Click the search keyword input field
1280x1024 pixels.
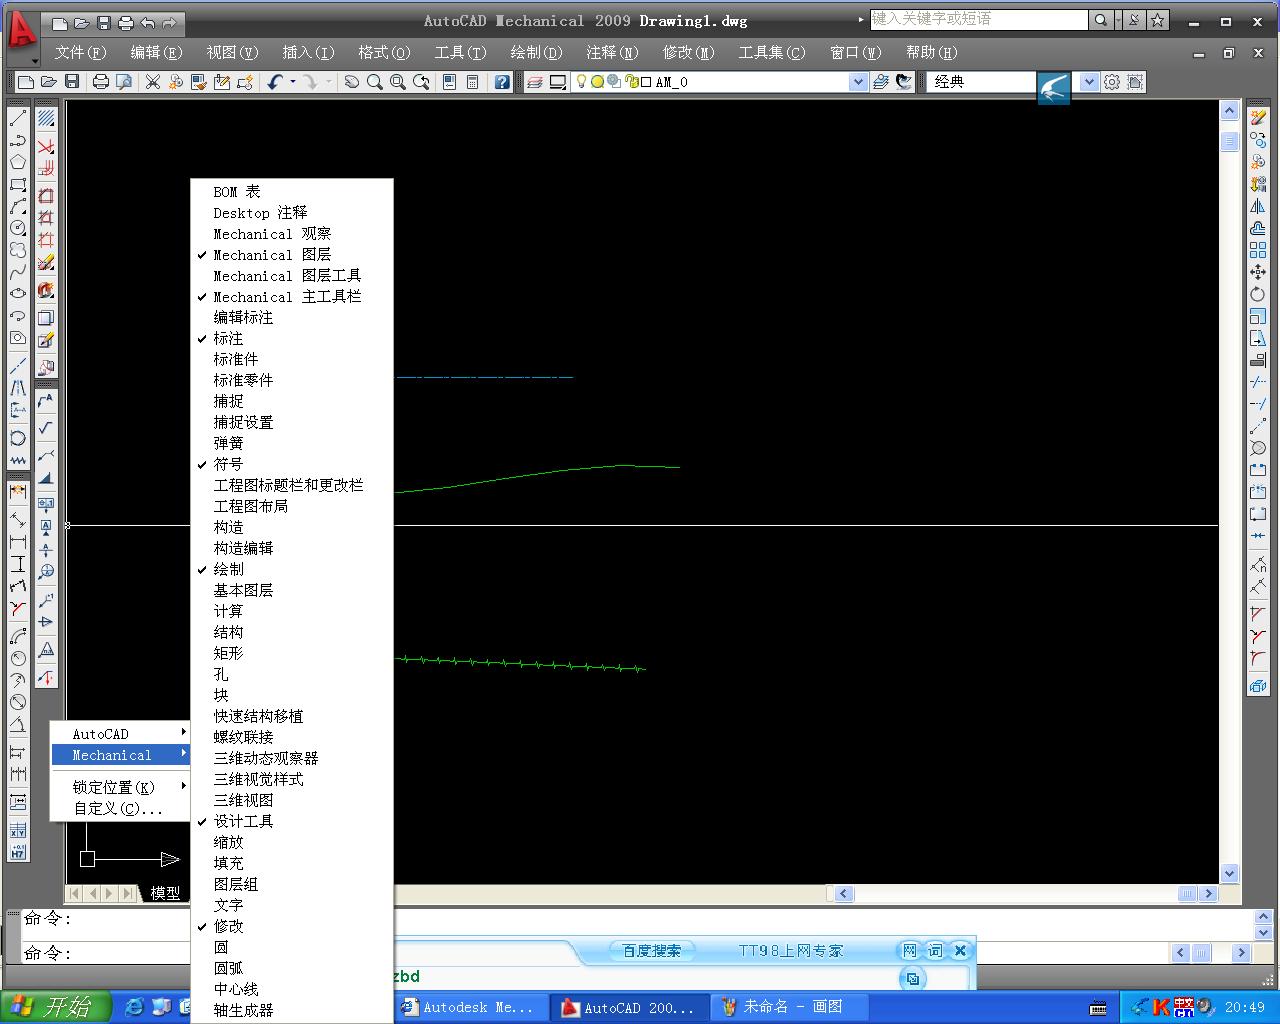click(978, 20)
